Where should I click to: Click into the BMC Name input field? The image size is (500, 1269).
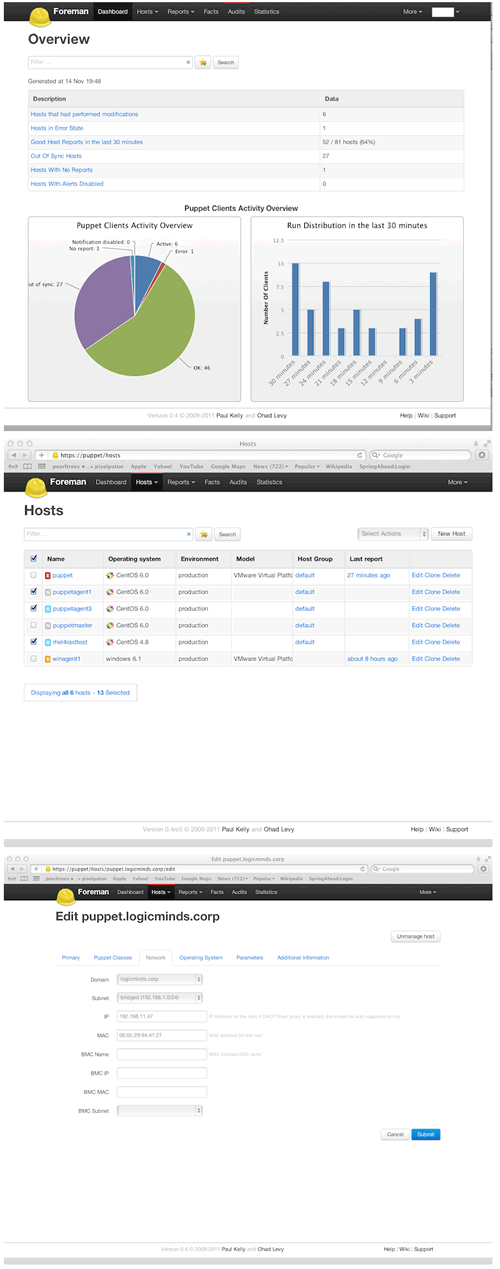pyautogui.click(x=162, y=1054)
